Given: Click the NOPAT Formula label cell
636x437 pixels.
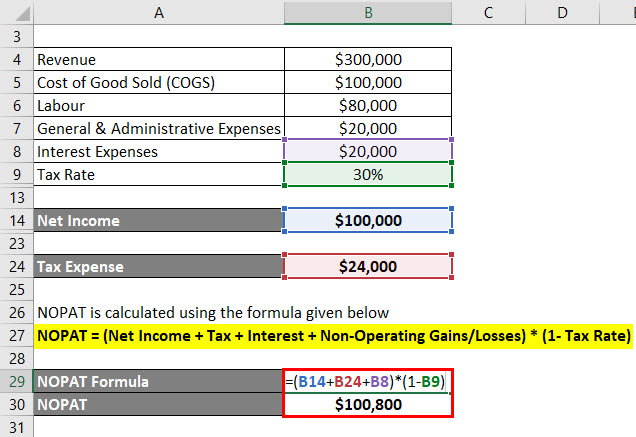Looking at the screenshot, I should click(159, 382).
